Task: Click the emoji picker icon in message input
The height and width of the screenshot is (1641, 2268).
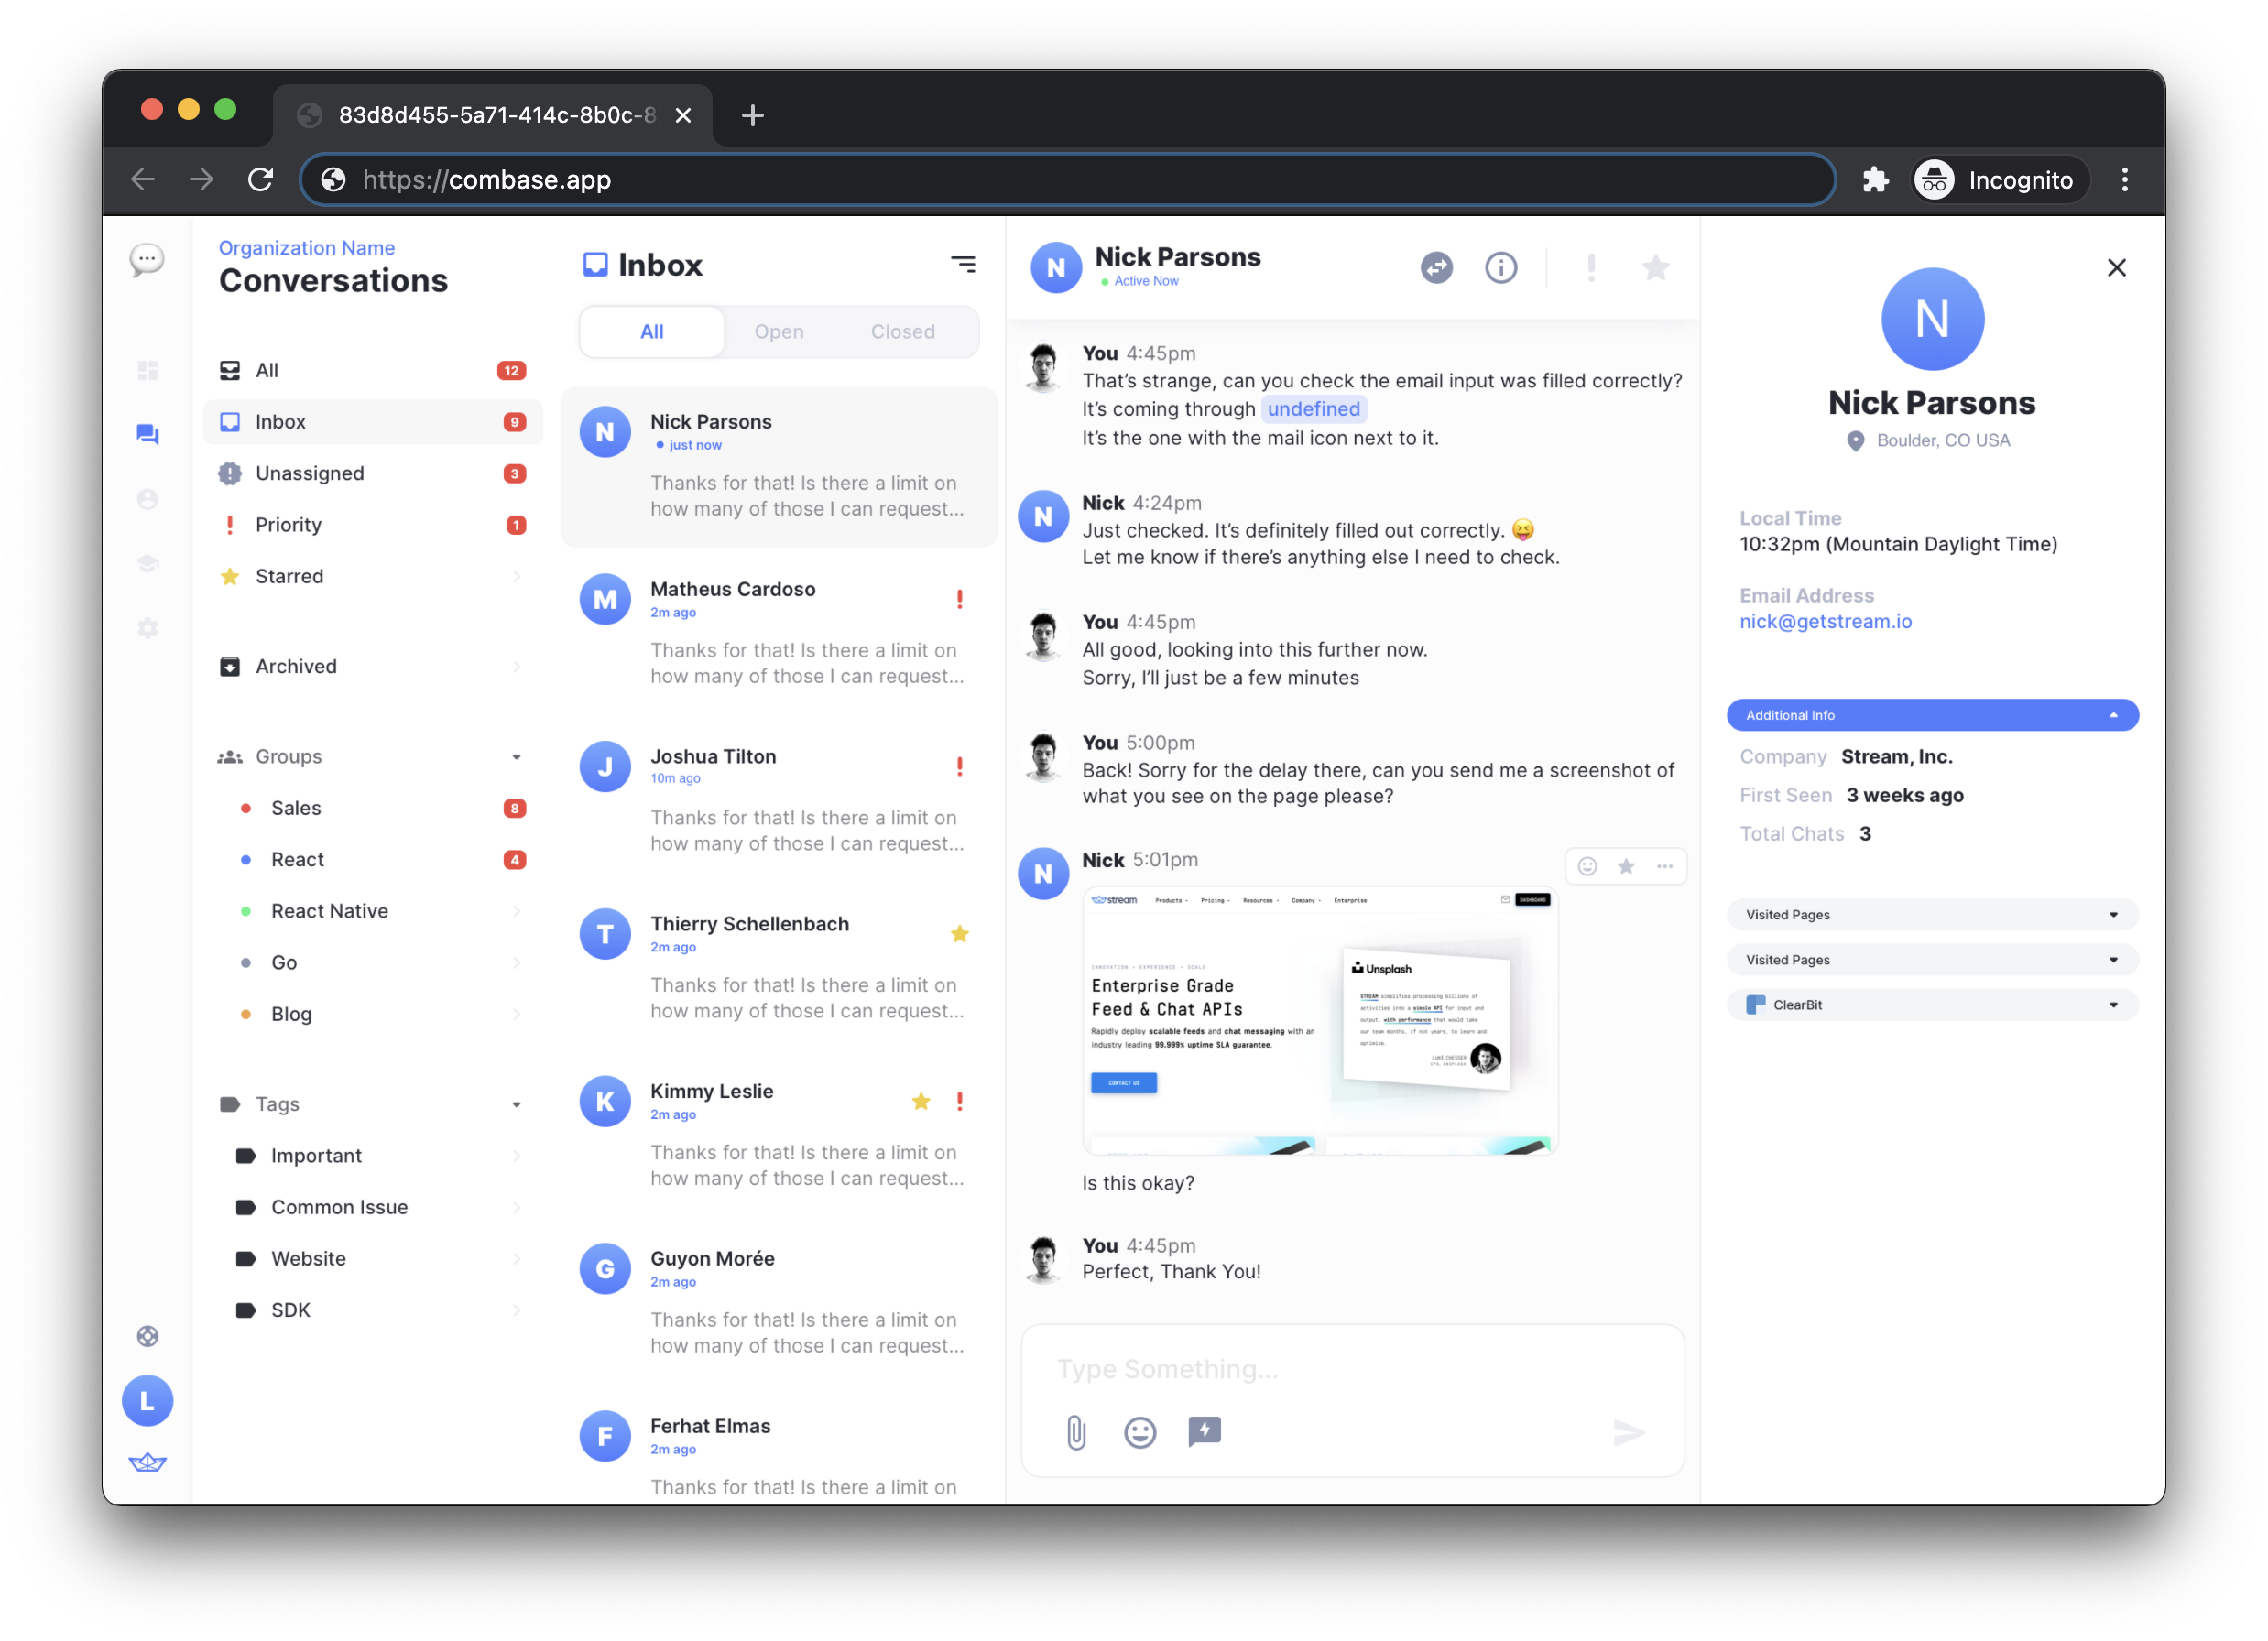Action: [1141, 1428]
